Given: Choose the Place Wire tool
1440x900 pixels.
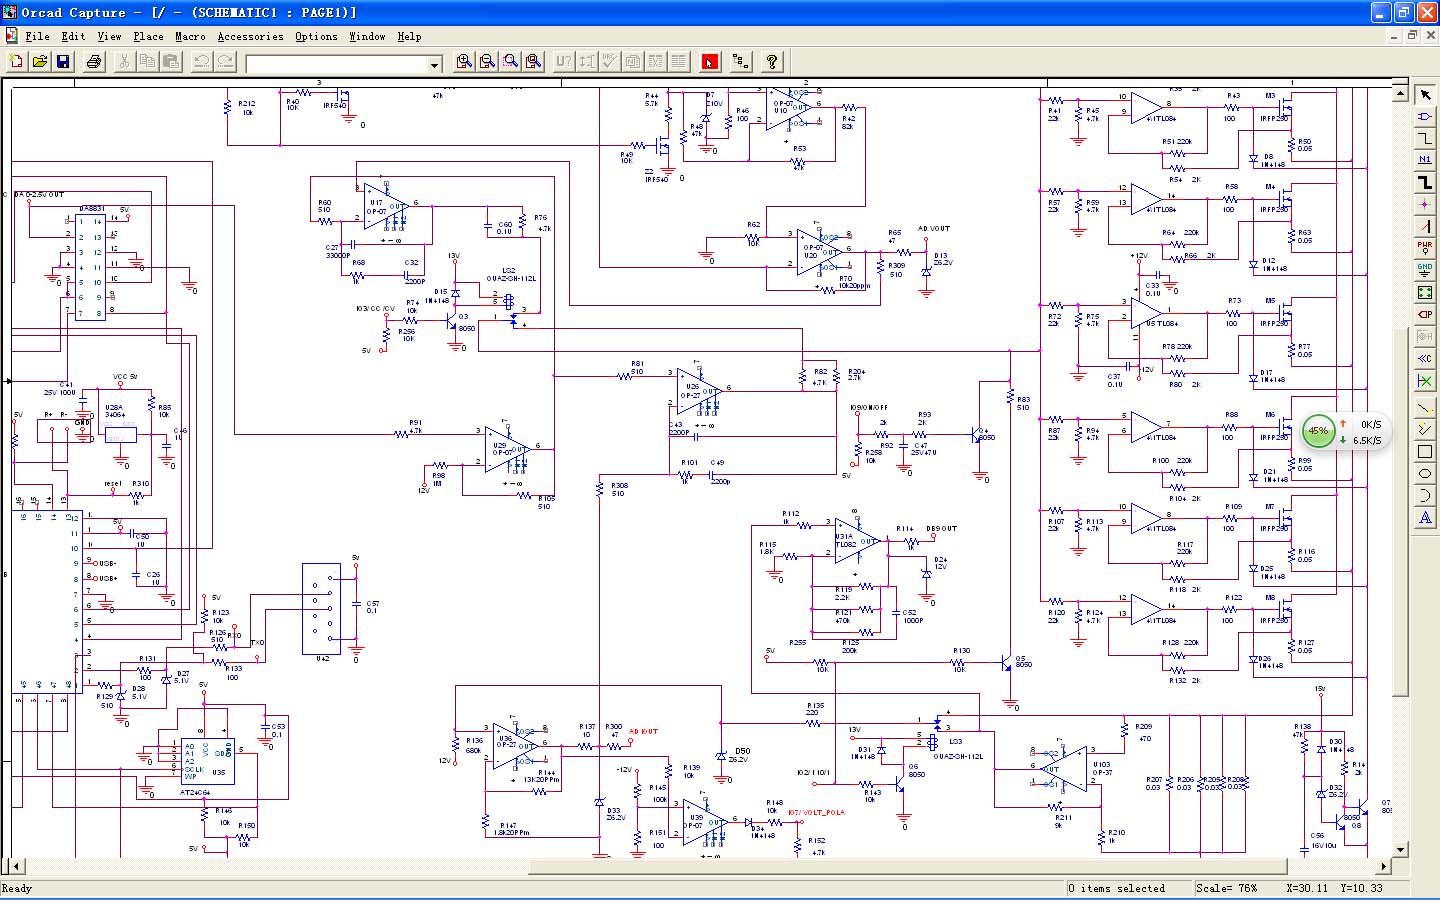Looking at the screenshot, I should [x=1425, y=138].
